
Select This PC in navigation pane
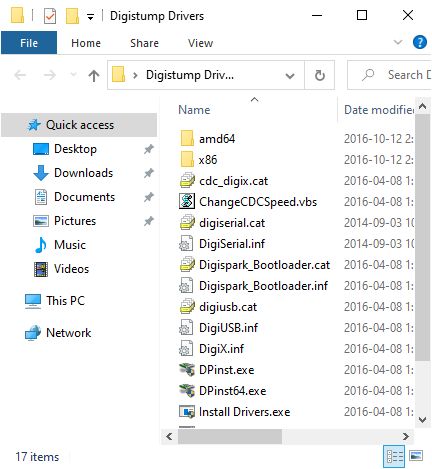[65, 301]
